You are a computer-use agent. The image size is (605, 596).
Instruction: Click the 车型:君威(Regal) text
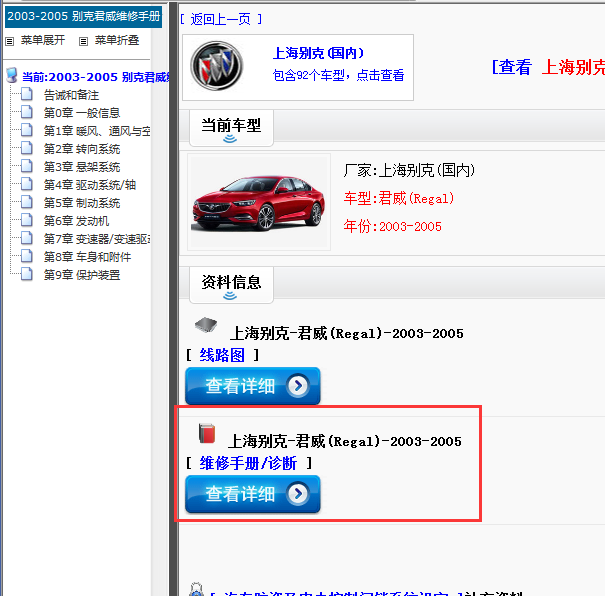click(x=399, y=198)
